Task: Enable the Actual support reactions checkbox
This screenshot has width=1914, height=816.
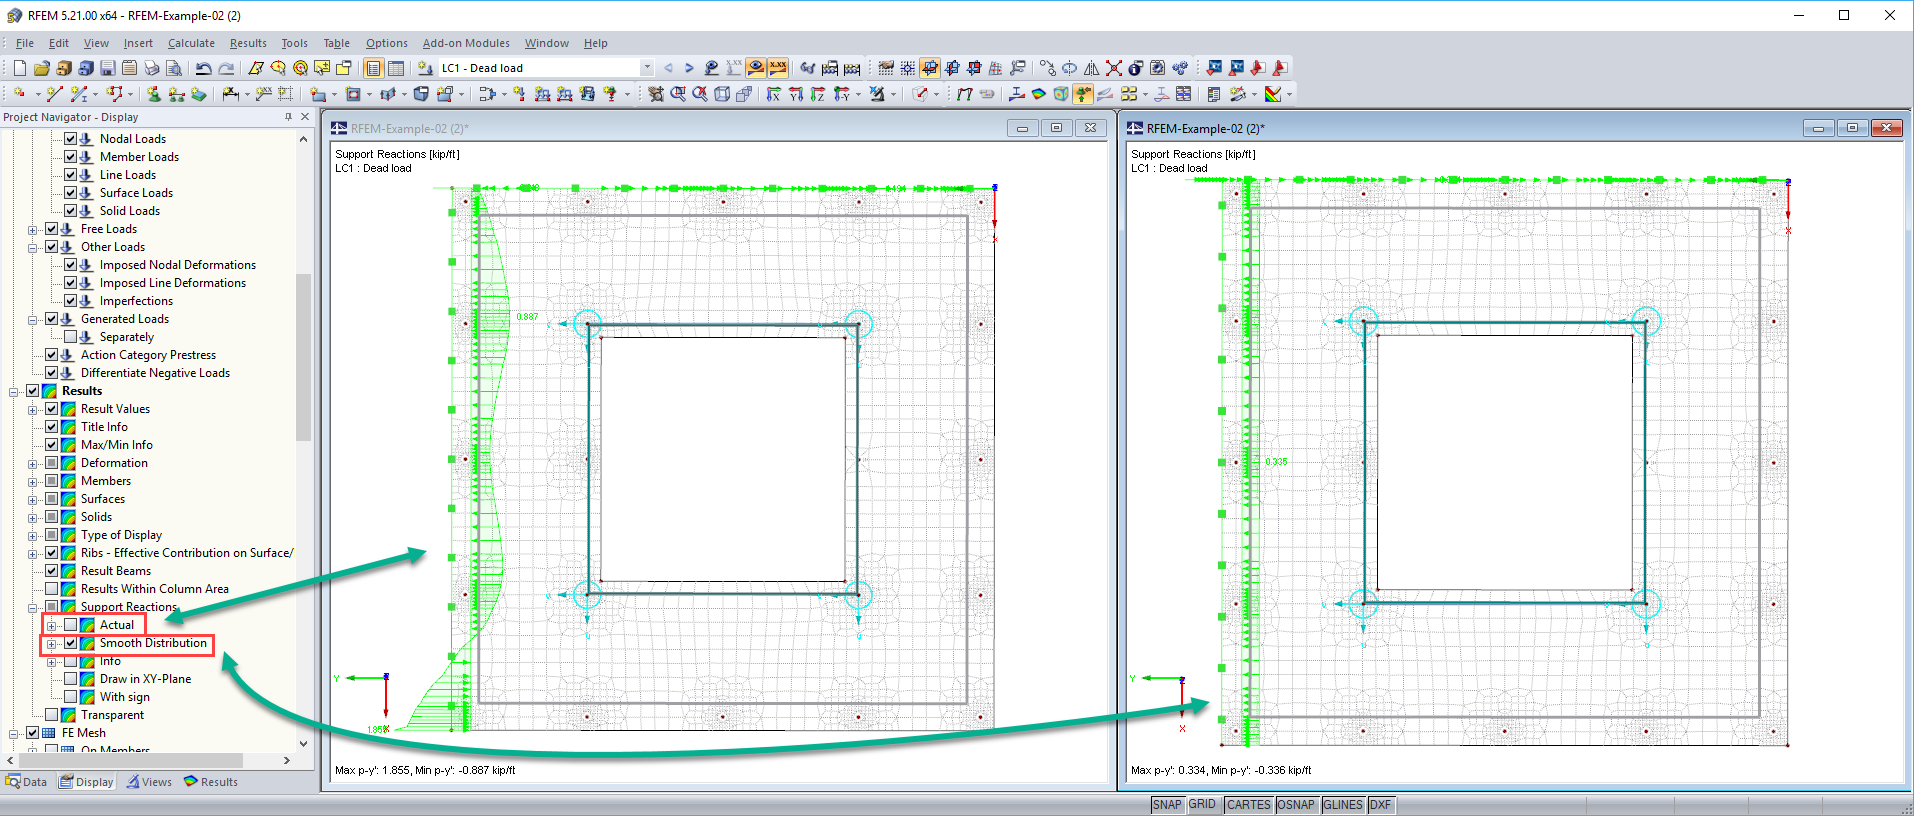Action: (x=70, y=625)
